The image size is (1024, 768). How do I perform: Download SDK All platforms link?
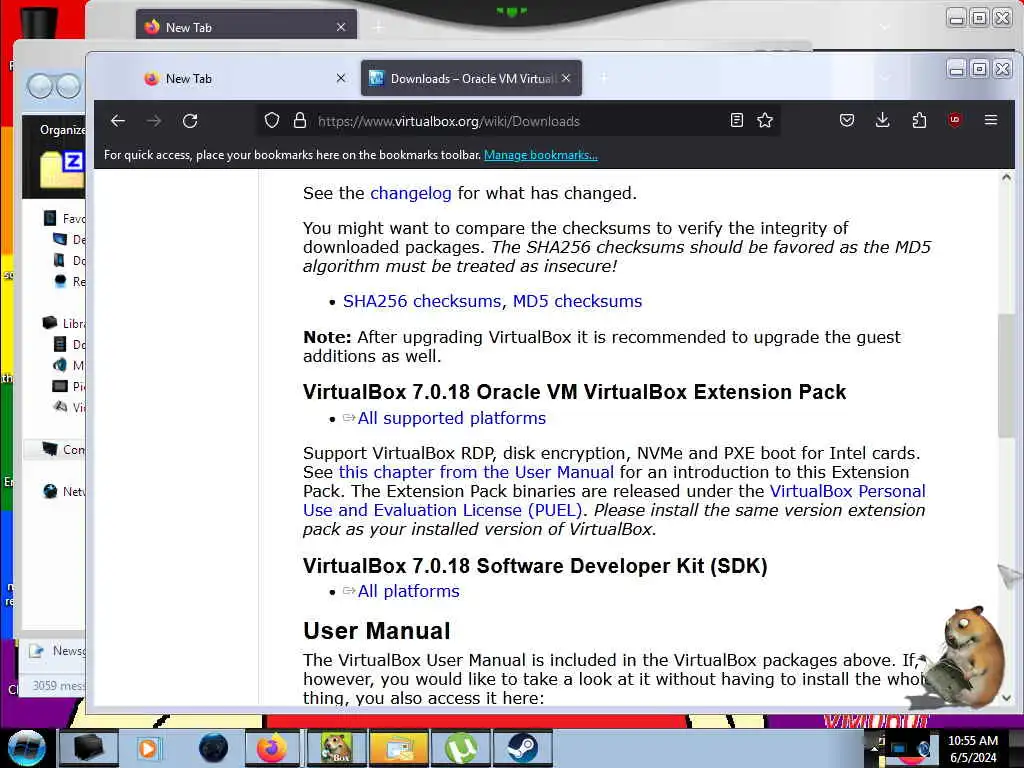click(408, 591)
